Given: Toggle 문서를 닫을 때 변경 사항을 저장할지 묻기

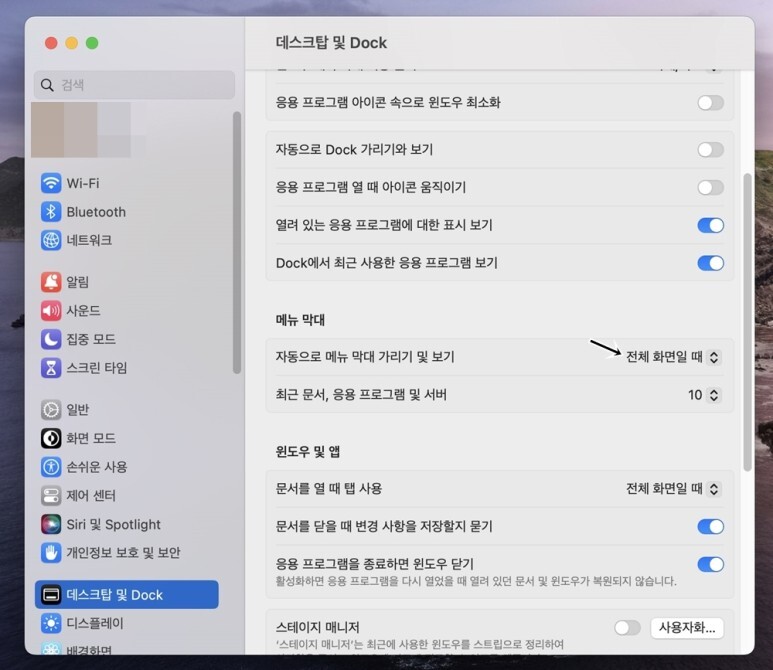Looking at the screenshot, I should click(710, 527).
